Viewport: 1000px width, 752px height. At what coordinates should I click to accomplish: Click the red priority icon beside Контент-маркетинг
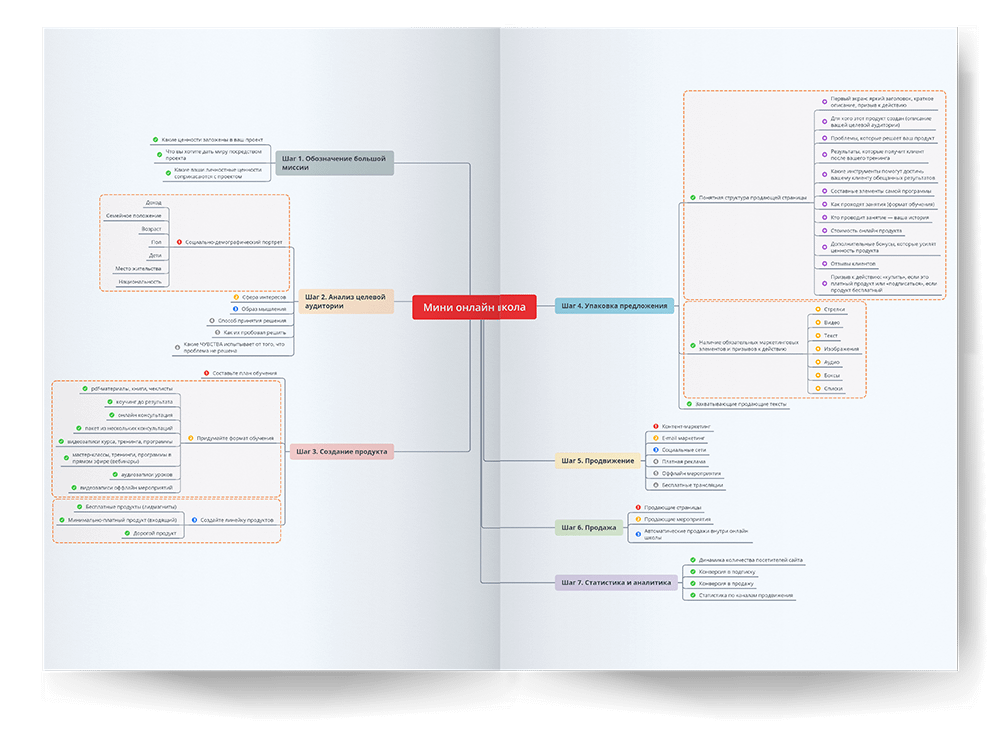click(x=655, y=426)
